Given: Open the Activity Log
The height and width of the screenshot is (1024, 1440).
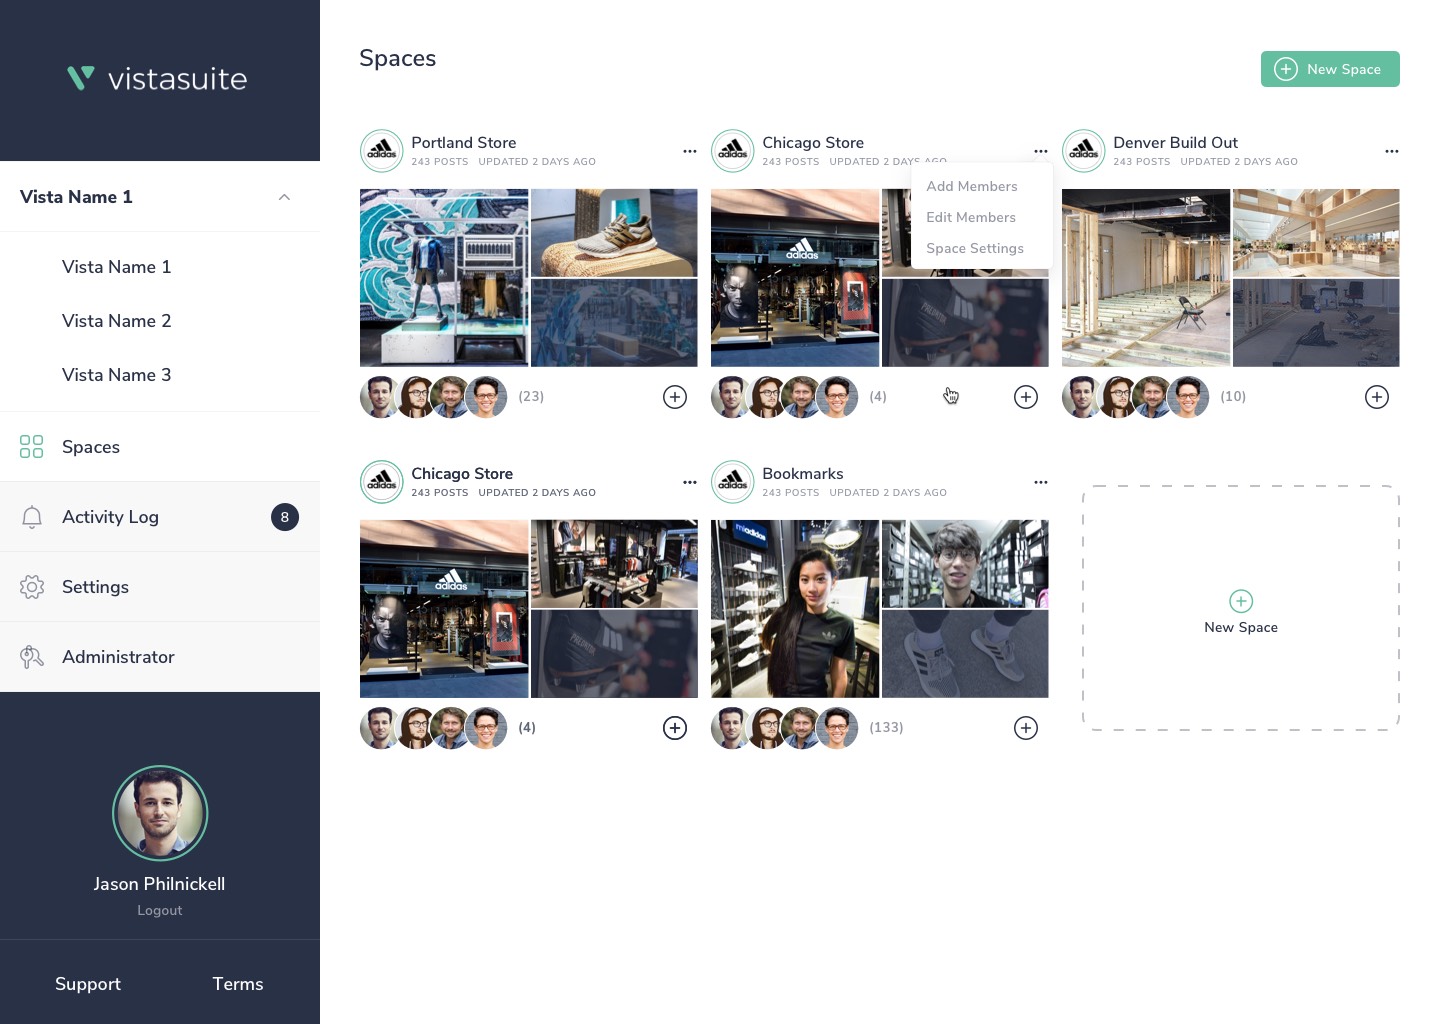Looking at the screenshot, I should [160, 517].
